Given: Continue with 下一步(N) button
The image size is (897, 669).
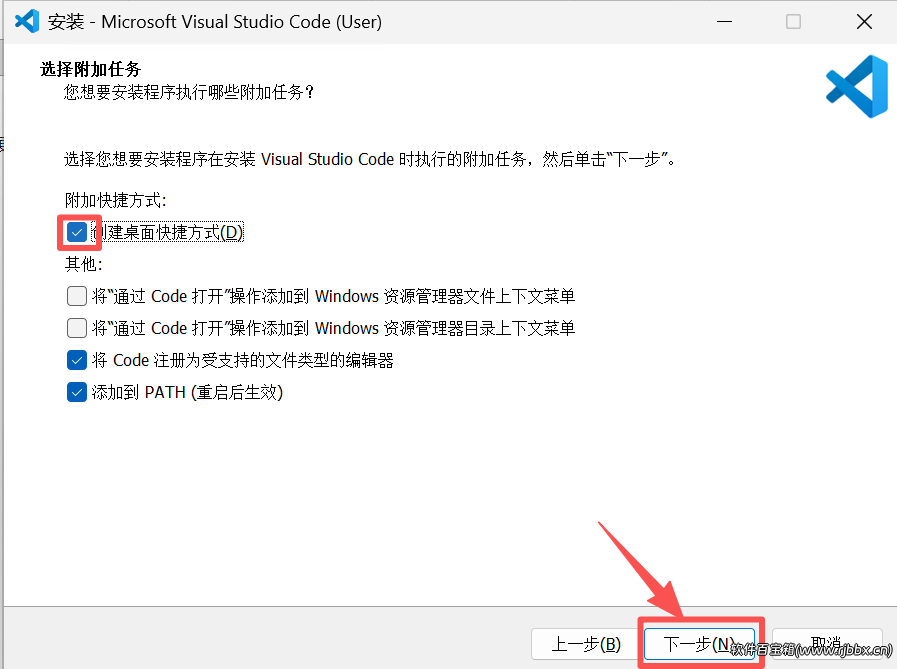Looking at the screenshot, I should tap(700, 644).
